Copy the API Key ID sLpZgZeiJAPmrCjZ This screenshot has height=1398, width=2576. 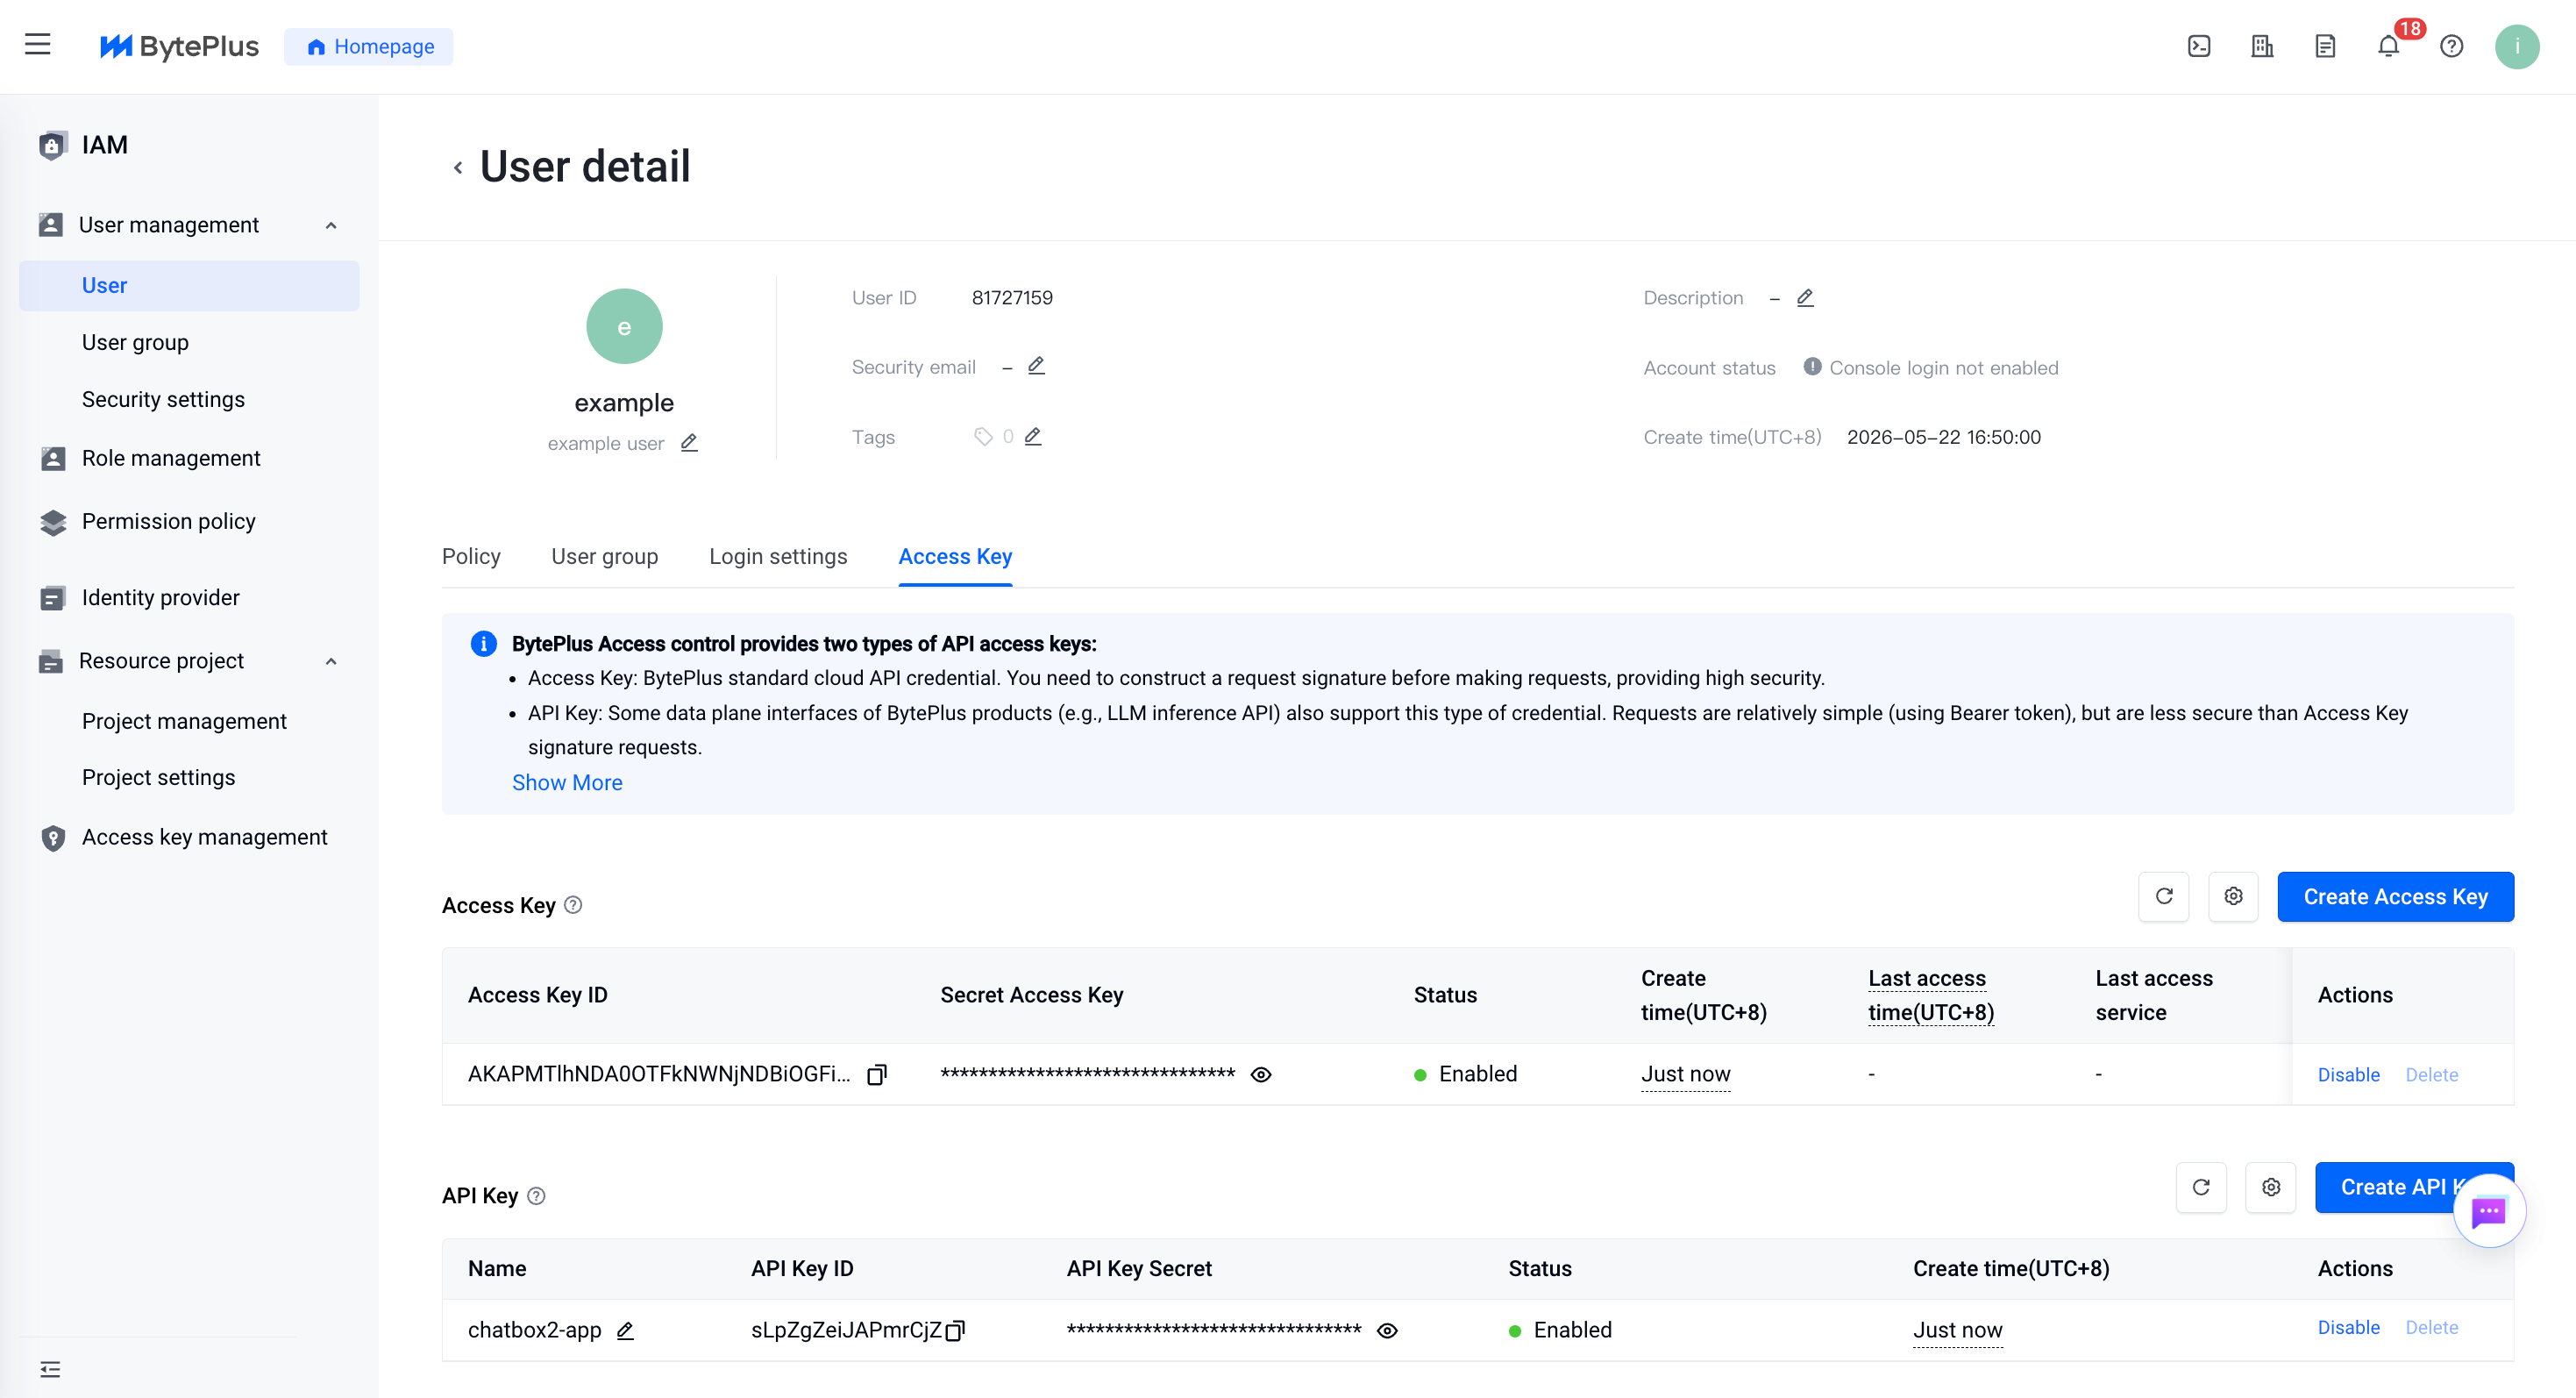[955, 1330]
